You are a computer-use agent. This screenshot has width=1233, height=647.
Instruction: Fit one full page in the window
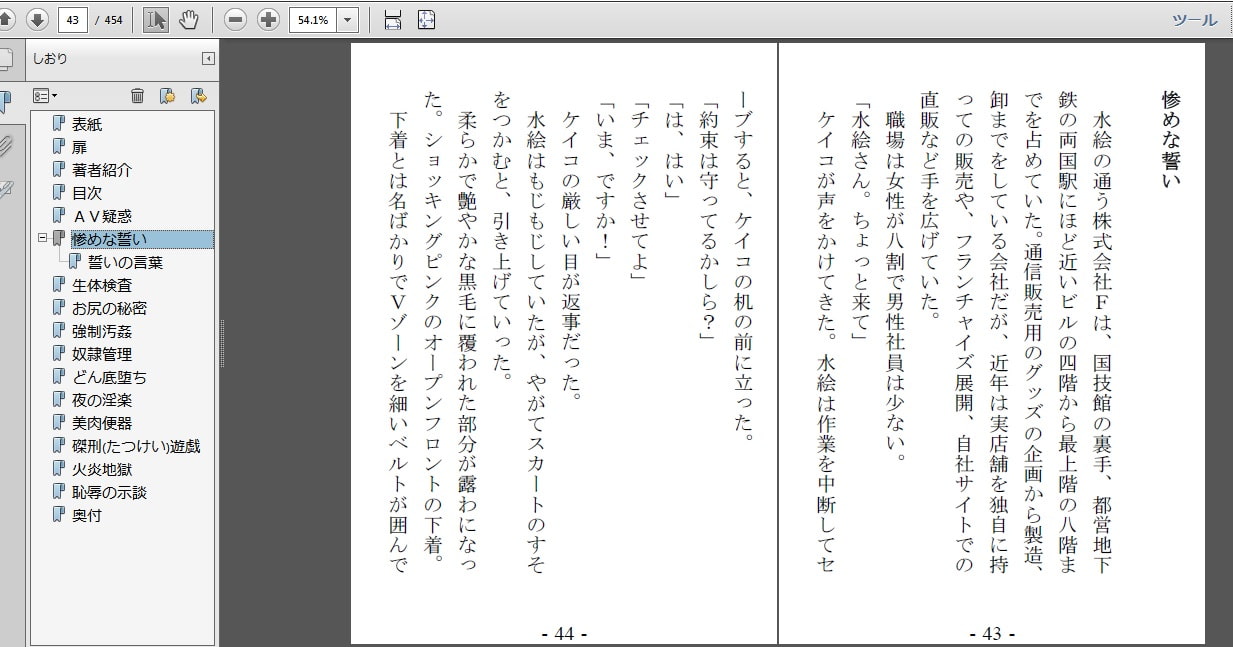[x=426, y=19]
